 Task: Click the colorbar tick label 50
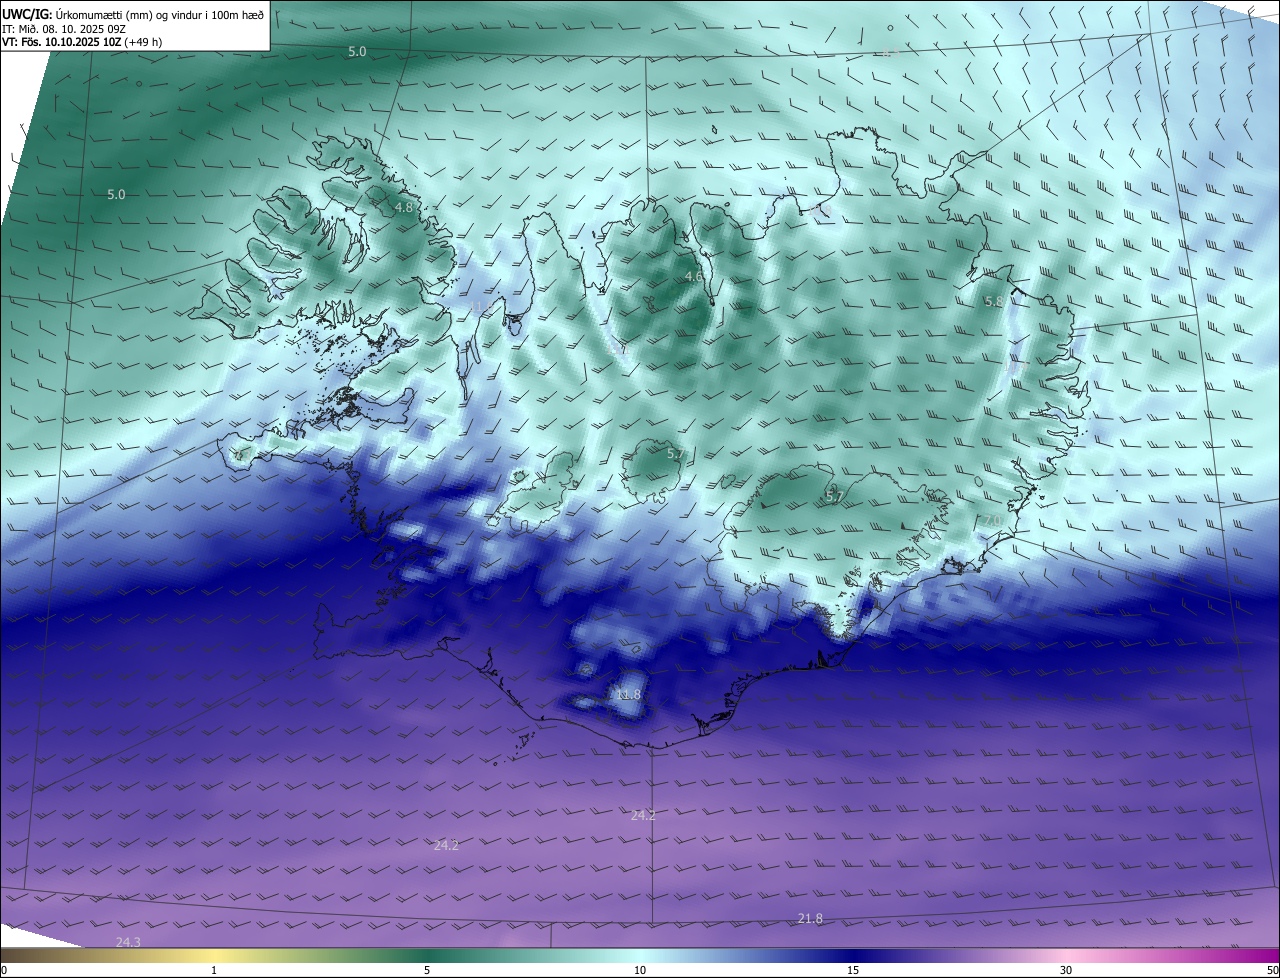point(1272,970)
